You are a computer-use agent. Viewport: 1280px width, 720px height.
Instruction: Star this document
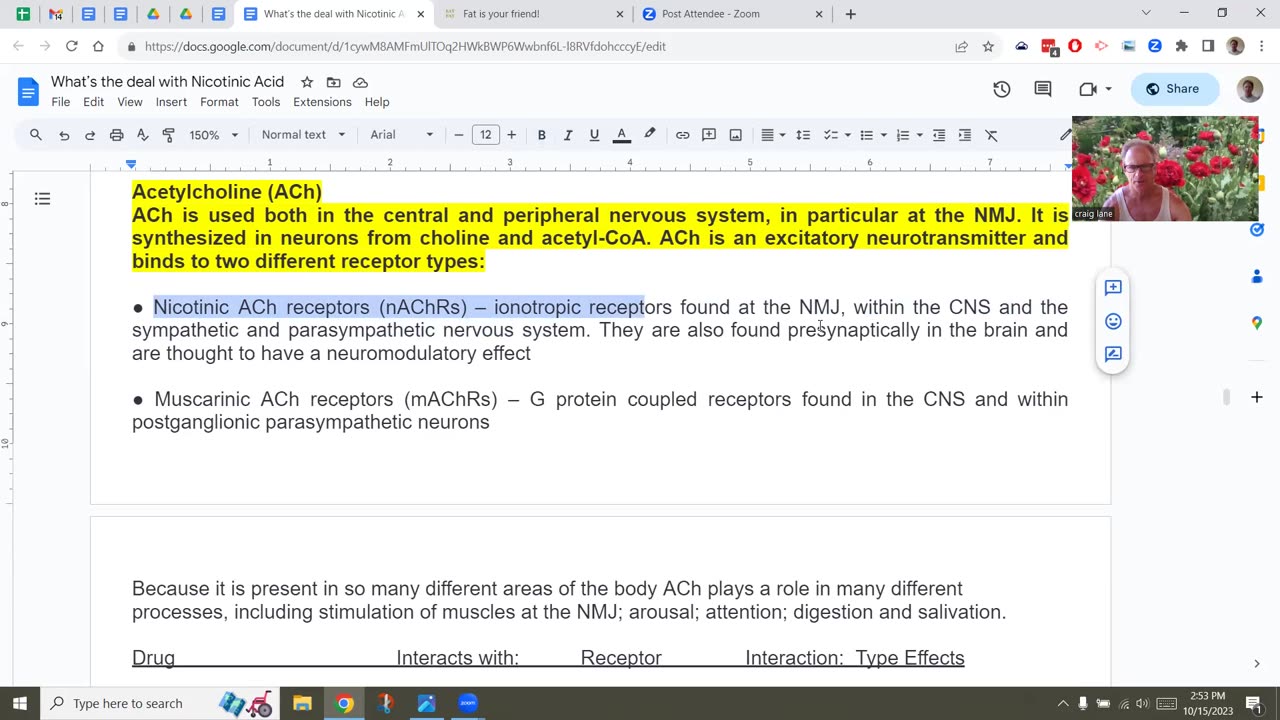click(307, 82)
